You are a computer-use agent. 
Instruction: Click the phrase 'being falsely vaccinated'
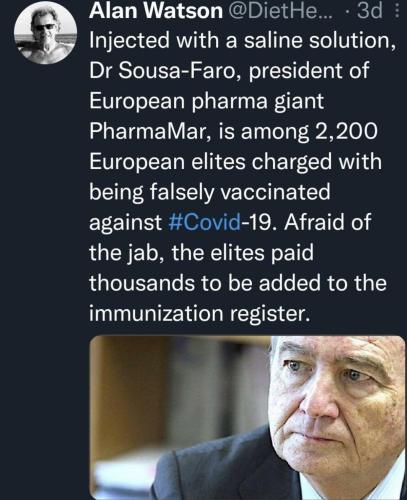pyautogui.click(x=210, y=192)
